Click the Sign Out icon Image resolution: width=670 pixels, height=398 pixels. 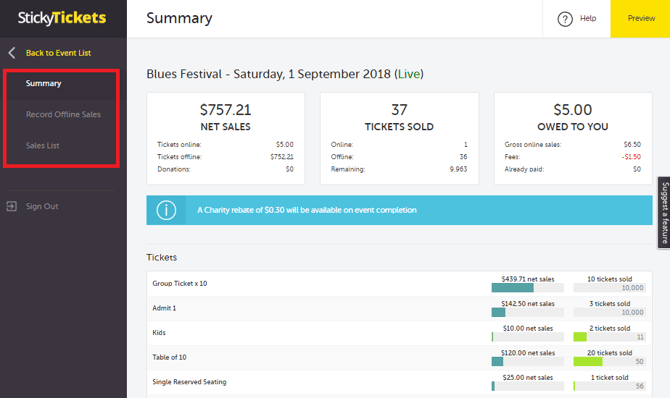tap(12, 206)
